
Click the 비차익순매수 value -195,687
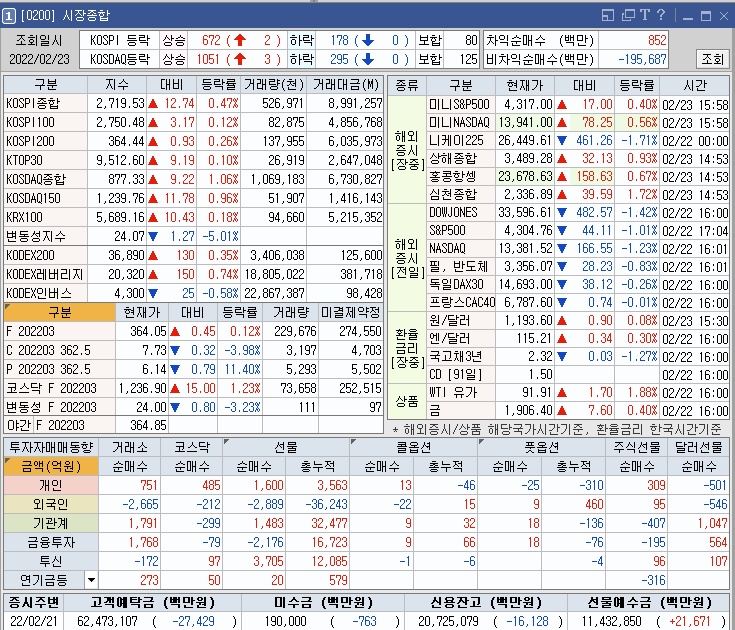[x=634, y=59]
